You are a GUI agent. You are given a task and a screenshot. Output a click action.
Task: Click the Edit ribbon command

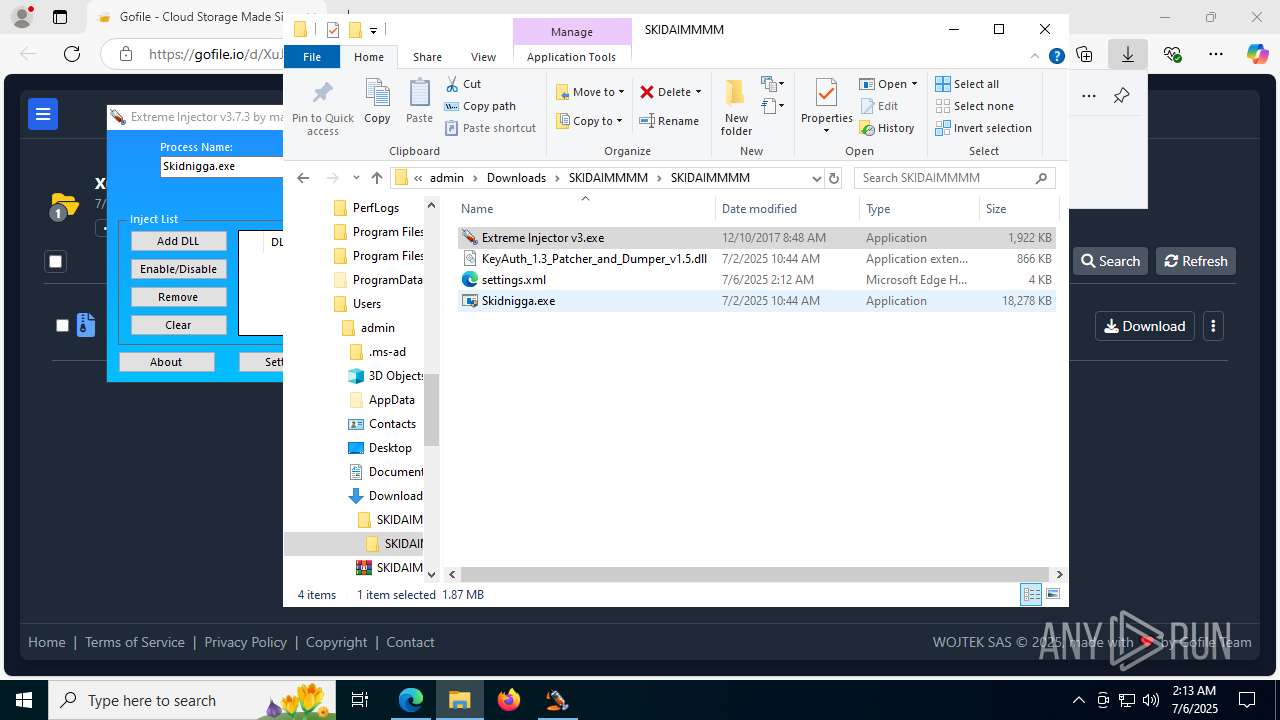878,106
